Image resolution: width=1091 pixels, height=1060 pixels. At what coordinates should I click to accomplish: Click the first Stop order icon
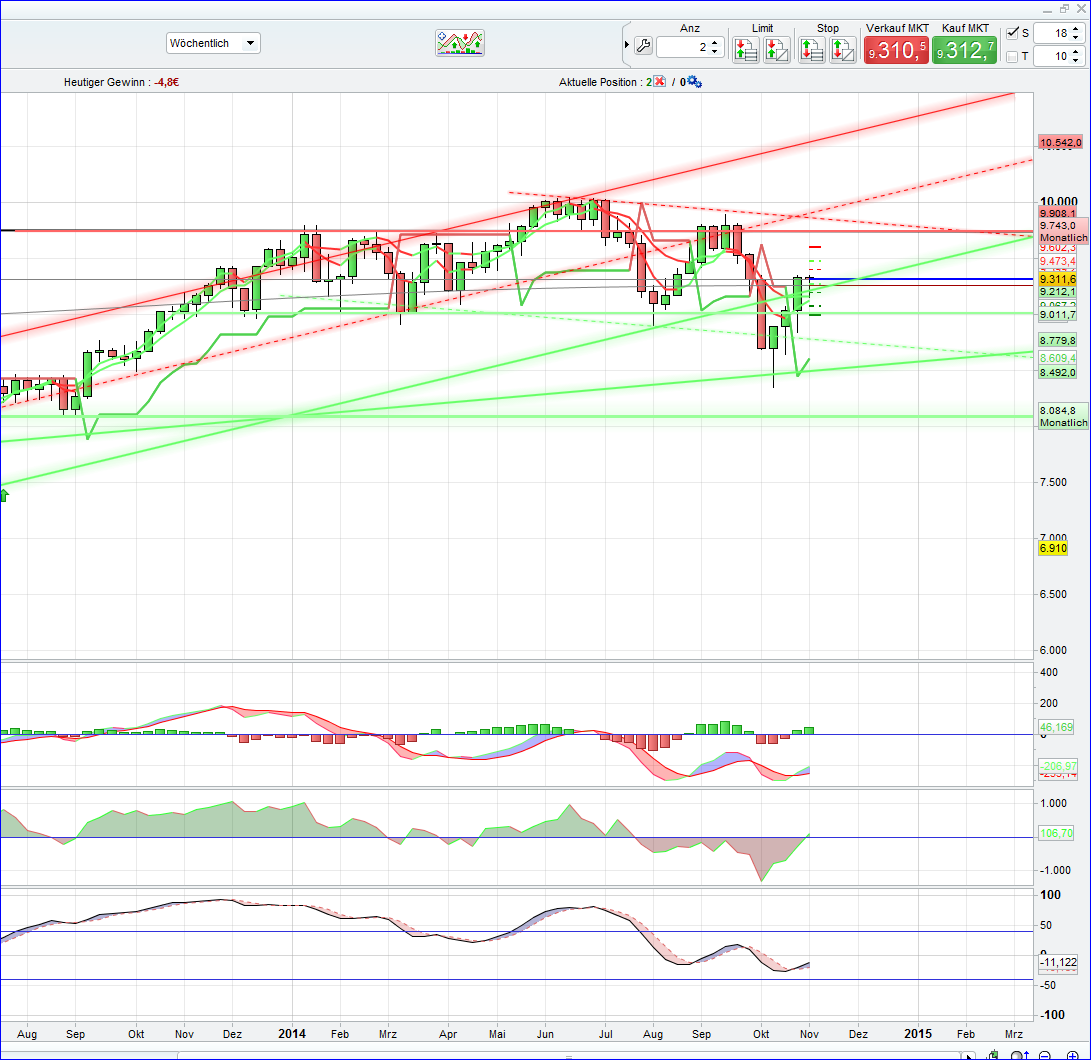(x=811, y=49)
